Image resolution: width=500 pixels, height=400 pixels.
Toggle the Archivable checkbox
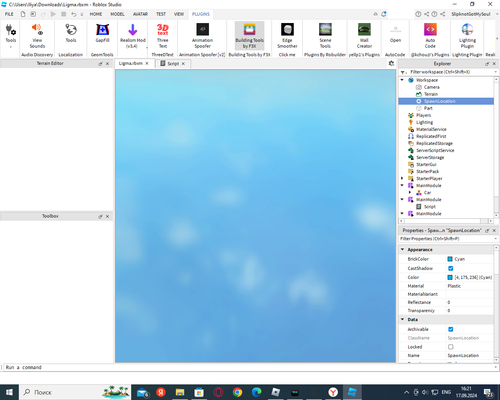pyautogui.click(x=451, y=329)
